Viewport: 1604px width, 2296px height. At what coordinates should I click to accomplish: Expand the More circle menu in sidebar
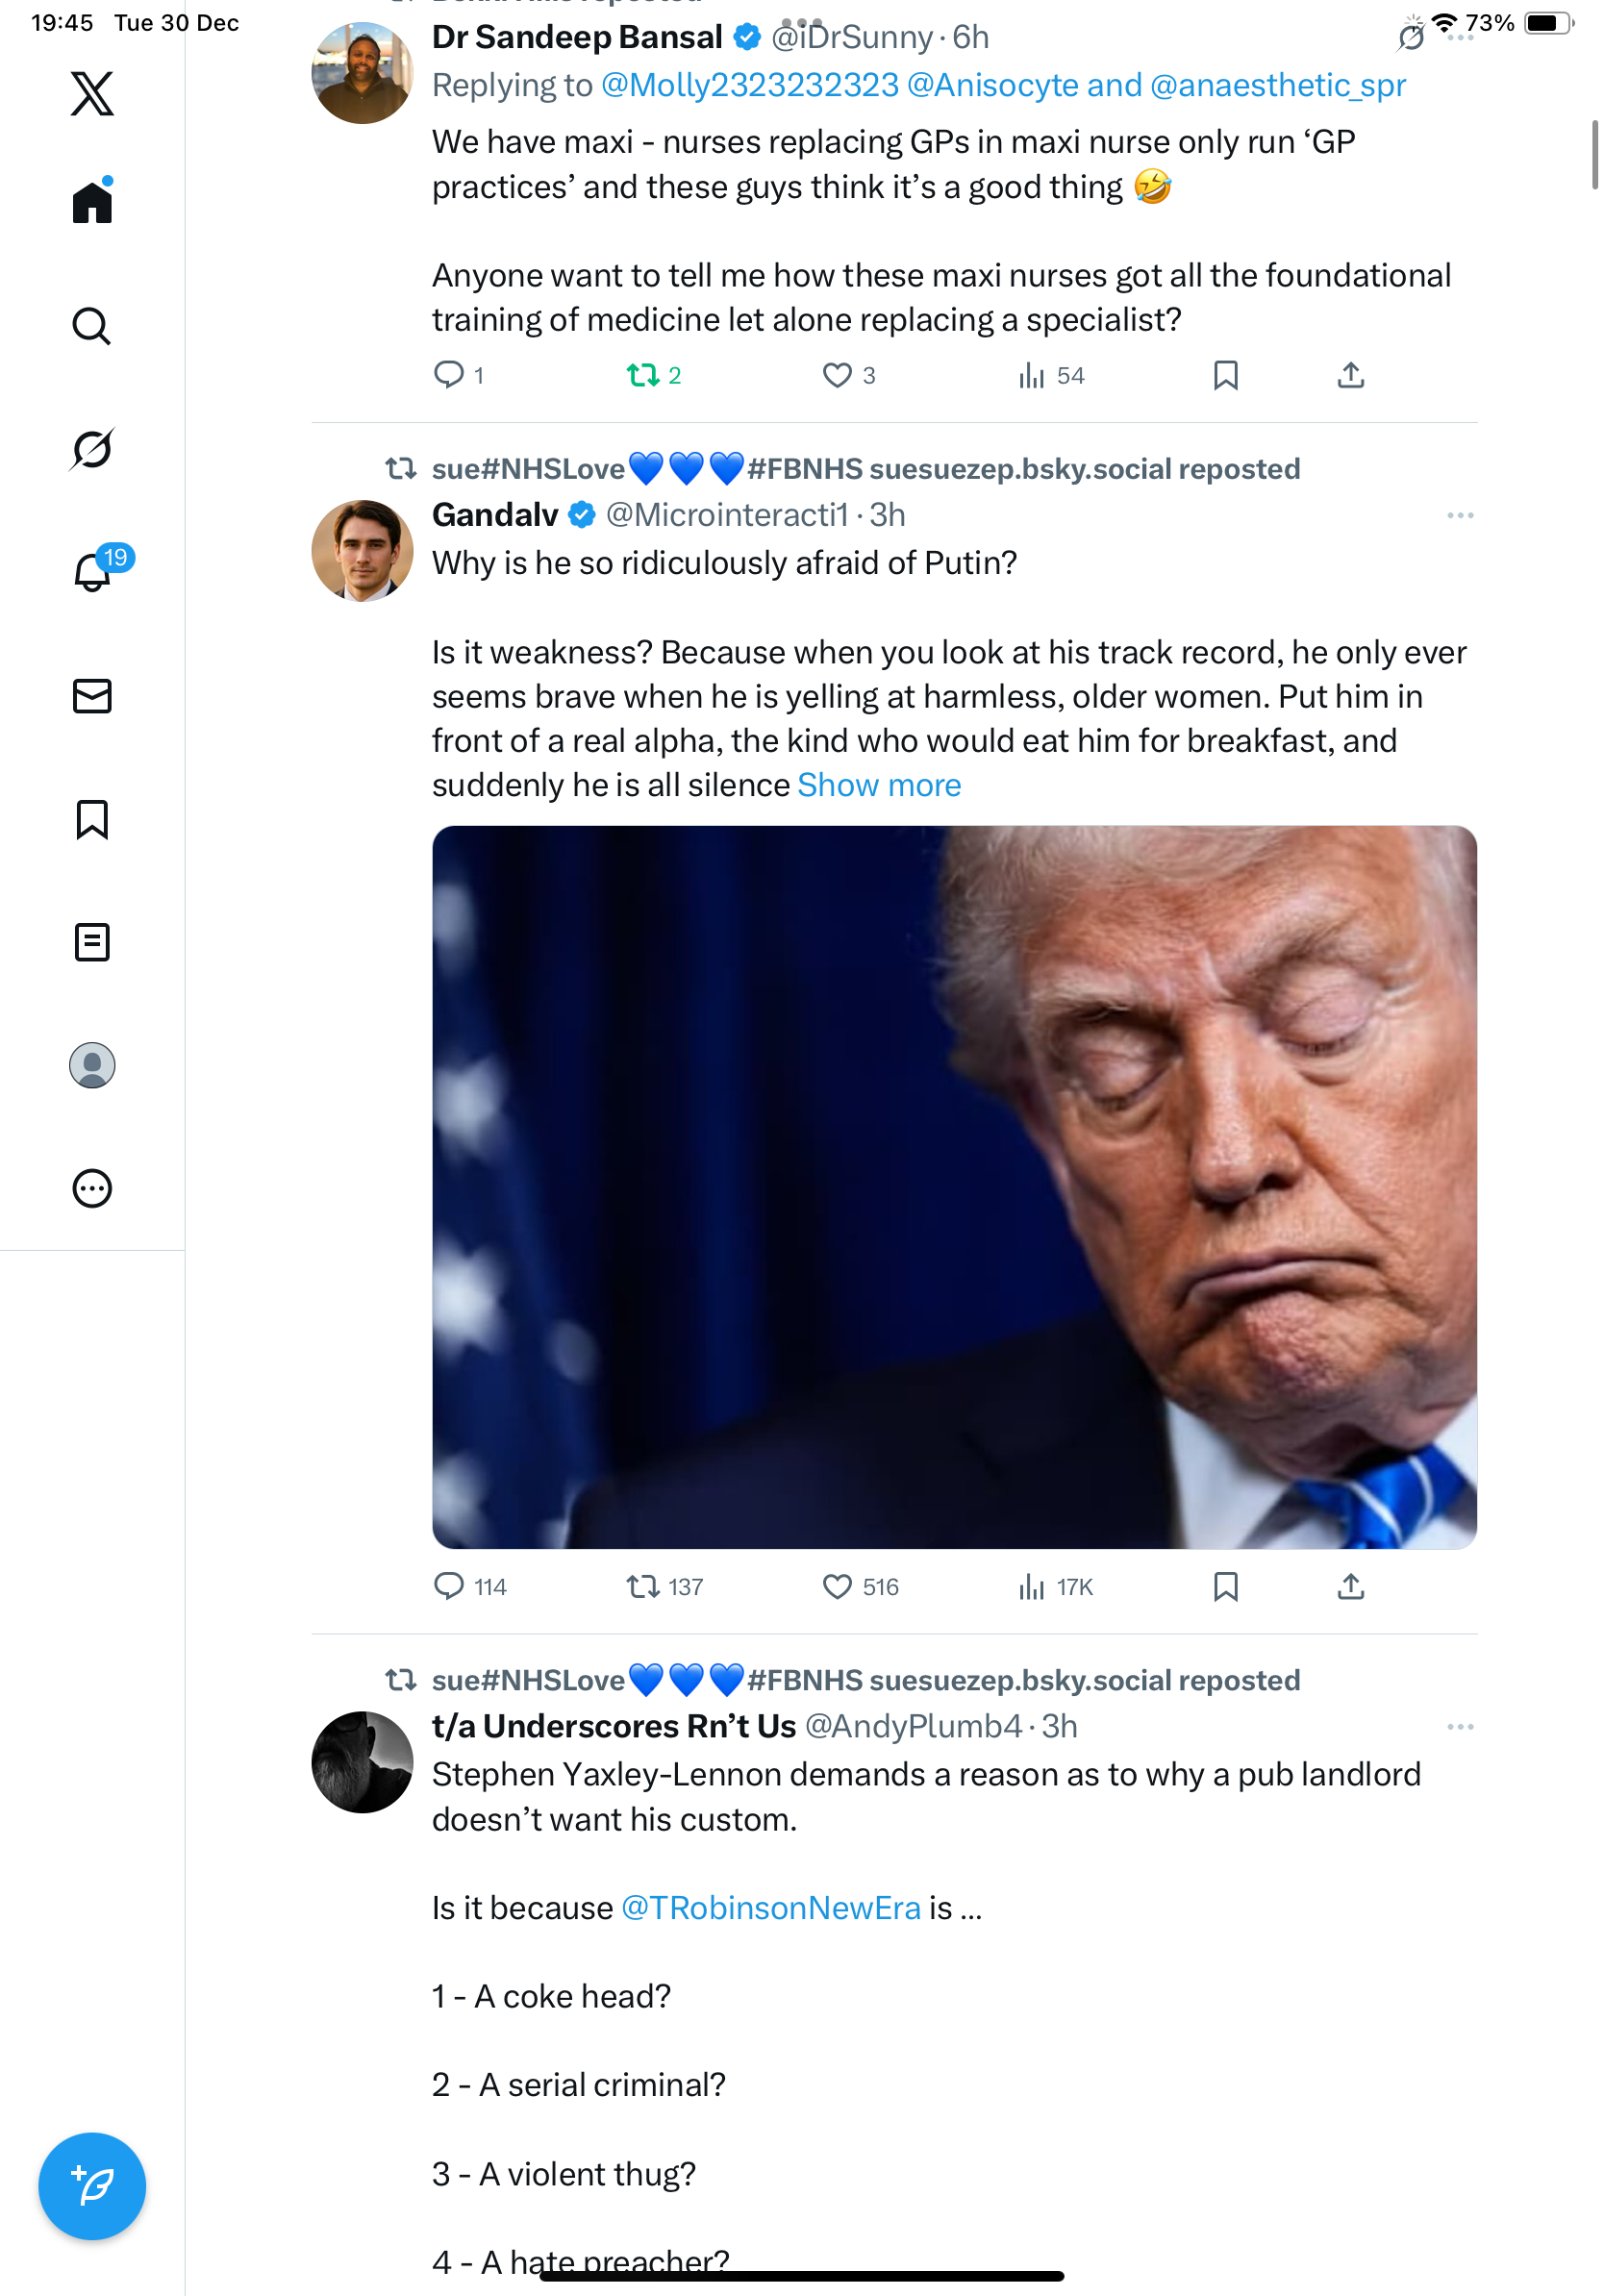92,1189
